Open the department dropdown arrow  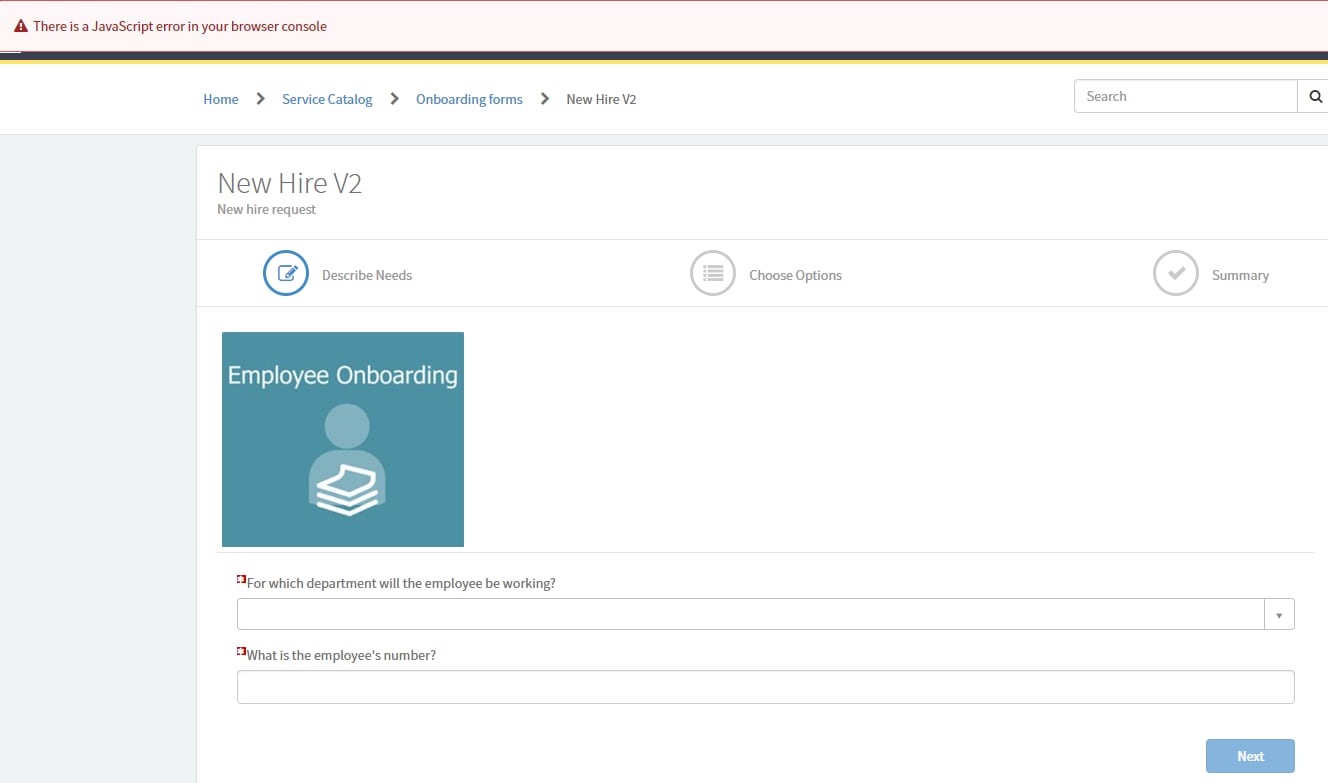coord(1279,614)
